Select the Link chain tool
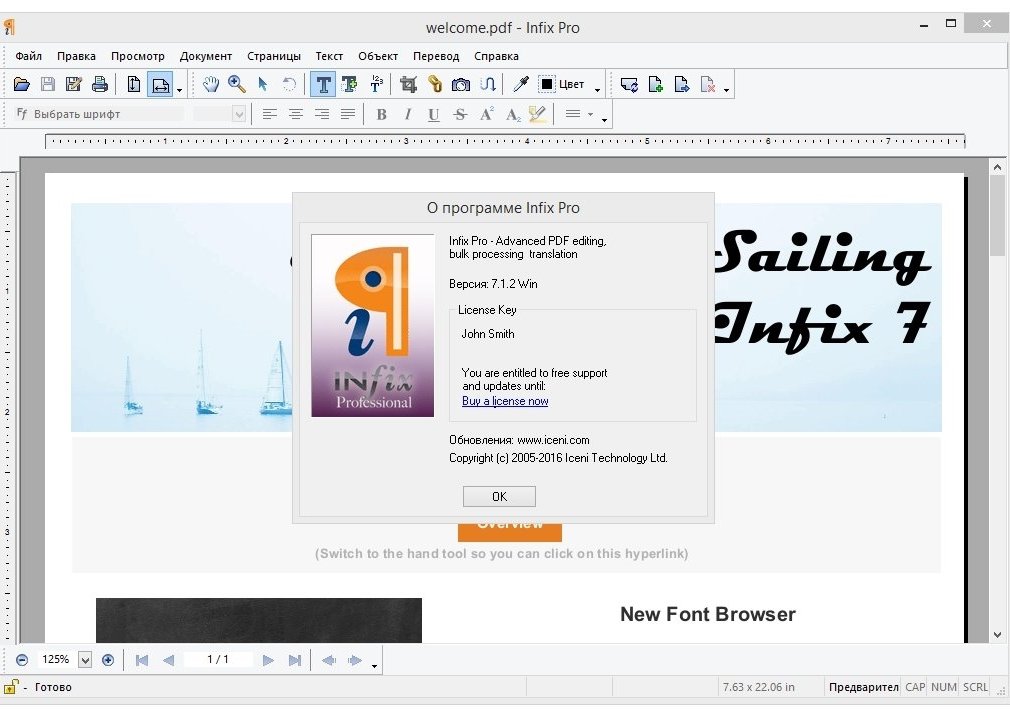 click(435, 84)
